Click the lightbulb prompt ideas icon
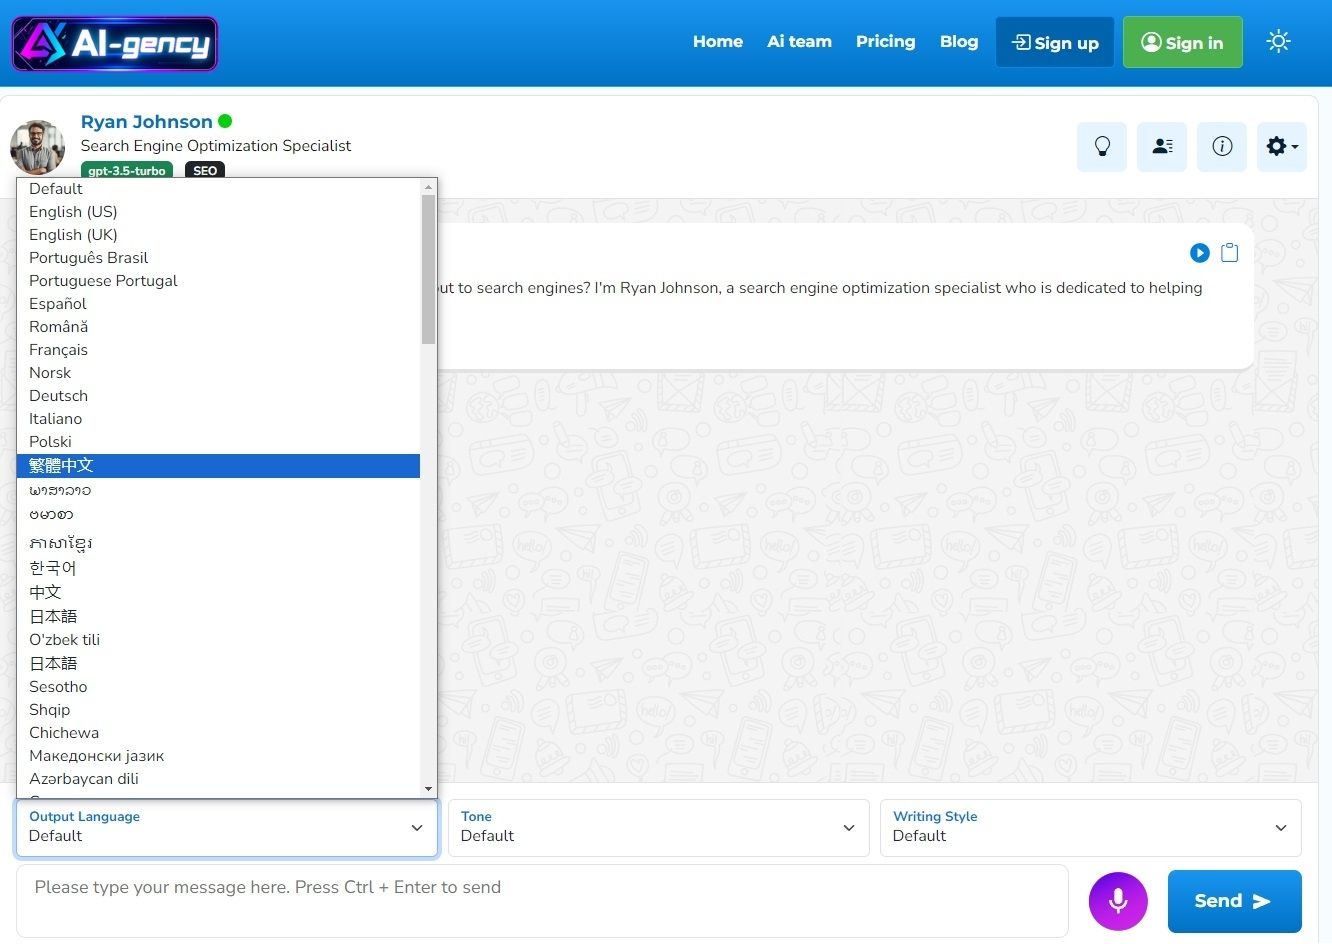Image resolution: width=1332 pixels, height=944 pixels. click(x=1102, y=147)
